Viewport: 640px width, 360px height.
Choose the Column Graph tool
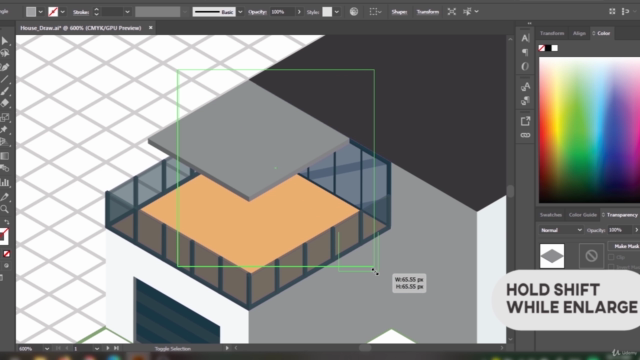click(x=4, y=182)
